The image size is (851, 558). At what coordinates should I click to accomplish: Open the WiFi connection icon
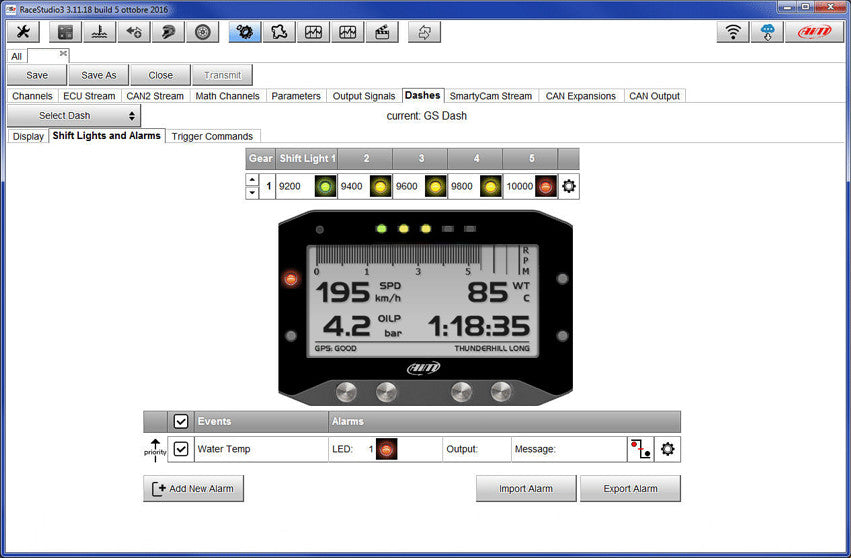pyautogui.click(x=733, y=32)
